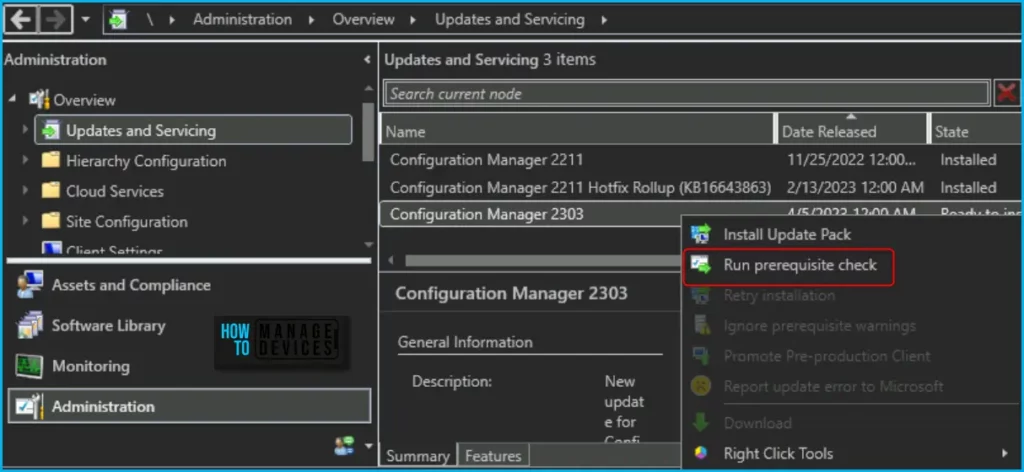Select Site Configuration in the tree
The width and height of the screenshot is (1024, 472).
coord(127,222)
